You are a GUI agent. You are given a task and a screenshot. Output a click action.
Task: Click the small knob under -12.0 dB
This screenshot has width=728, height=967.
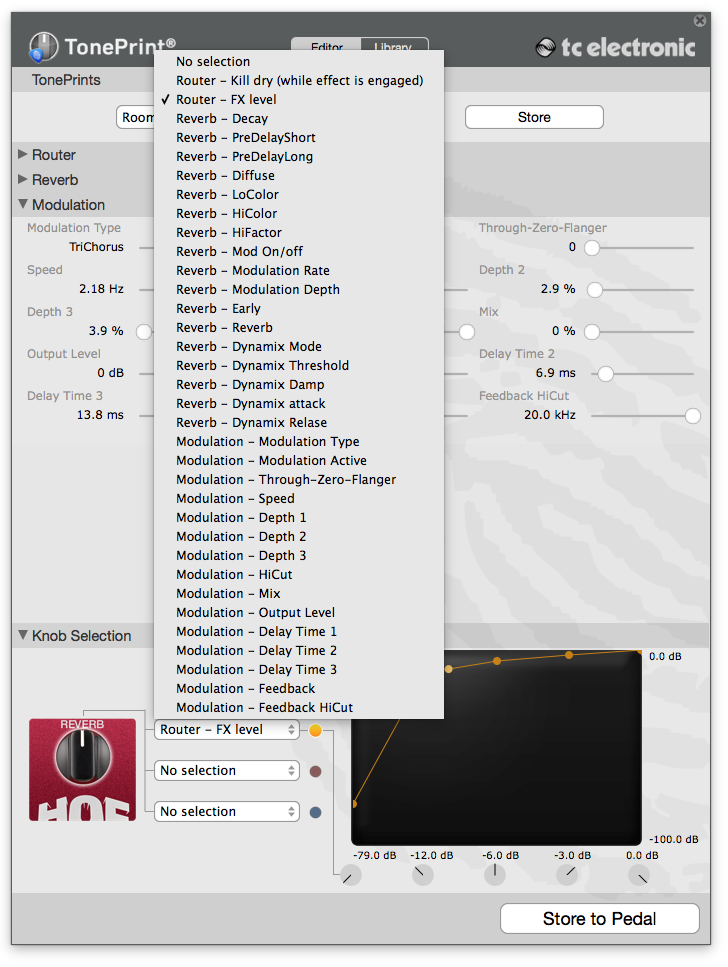[423, 875]
